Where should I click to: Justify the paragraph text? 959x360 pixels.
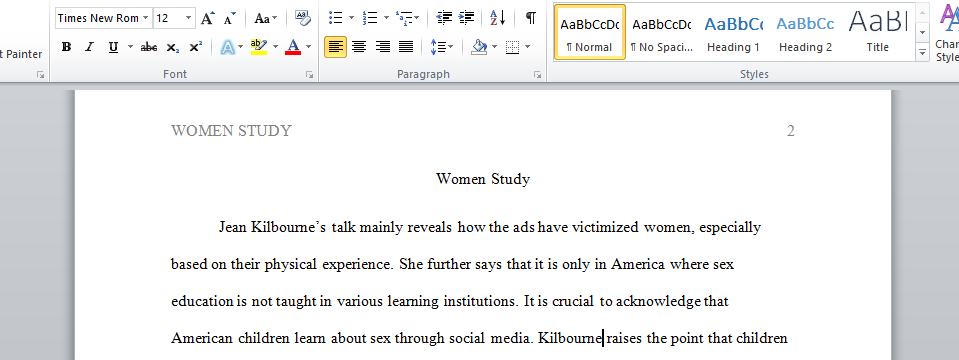(x=406, y=47)
